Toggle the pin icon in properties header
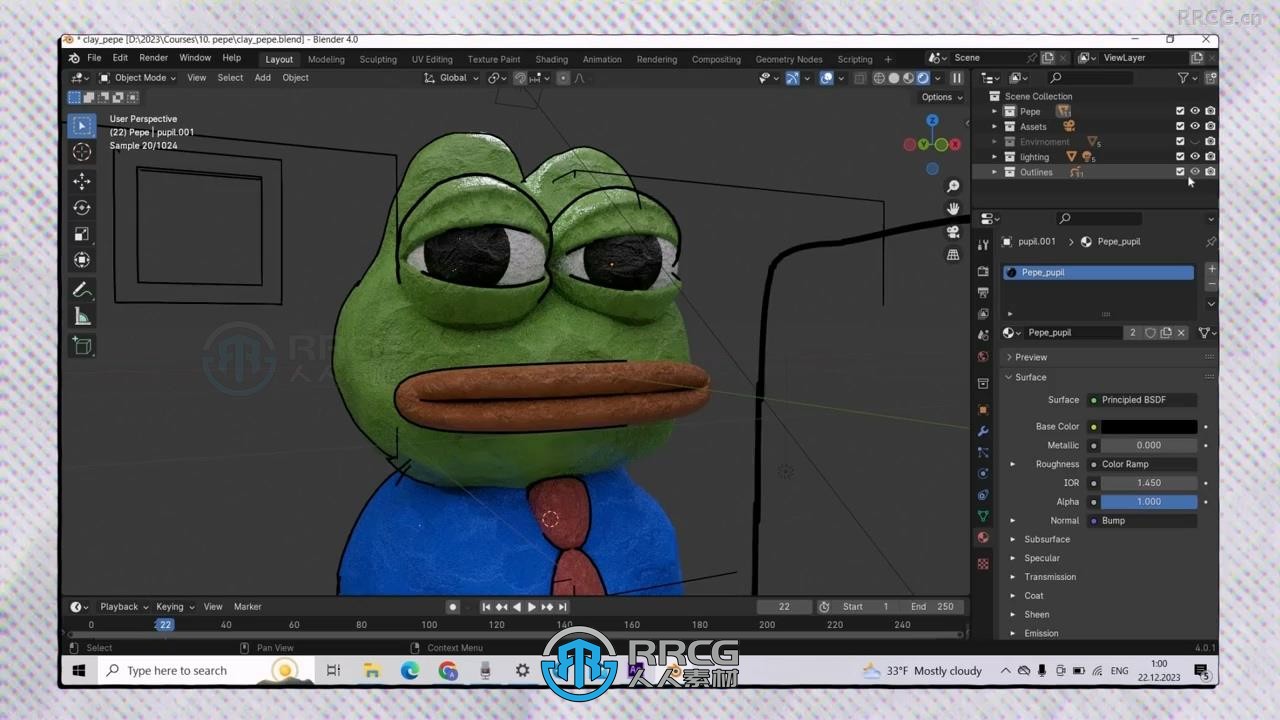This screenshot has height=720, width=1280. point(1210,242)
